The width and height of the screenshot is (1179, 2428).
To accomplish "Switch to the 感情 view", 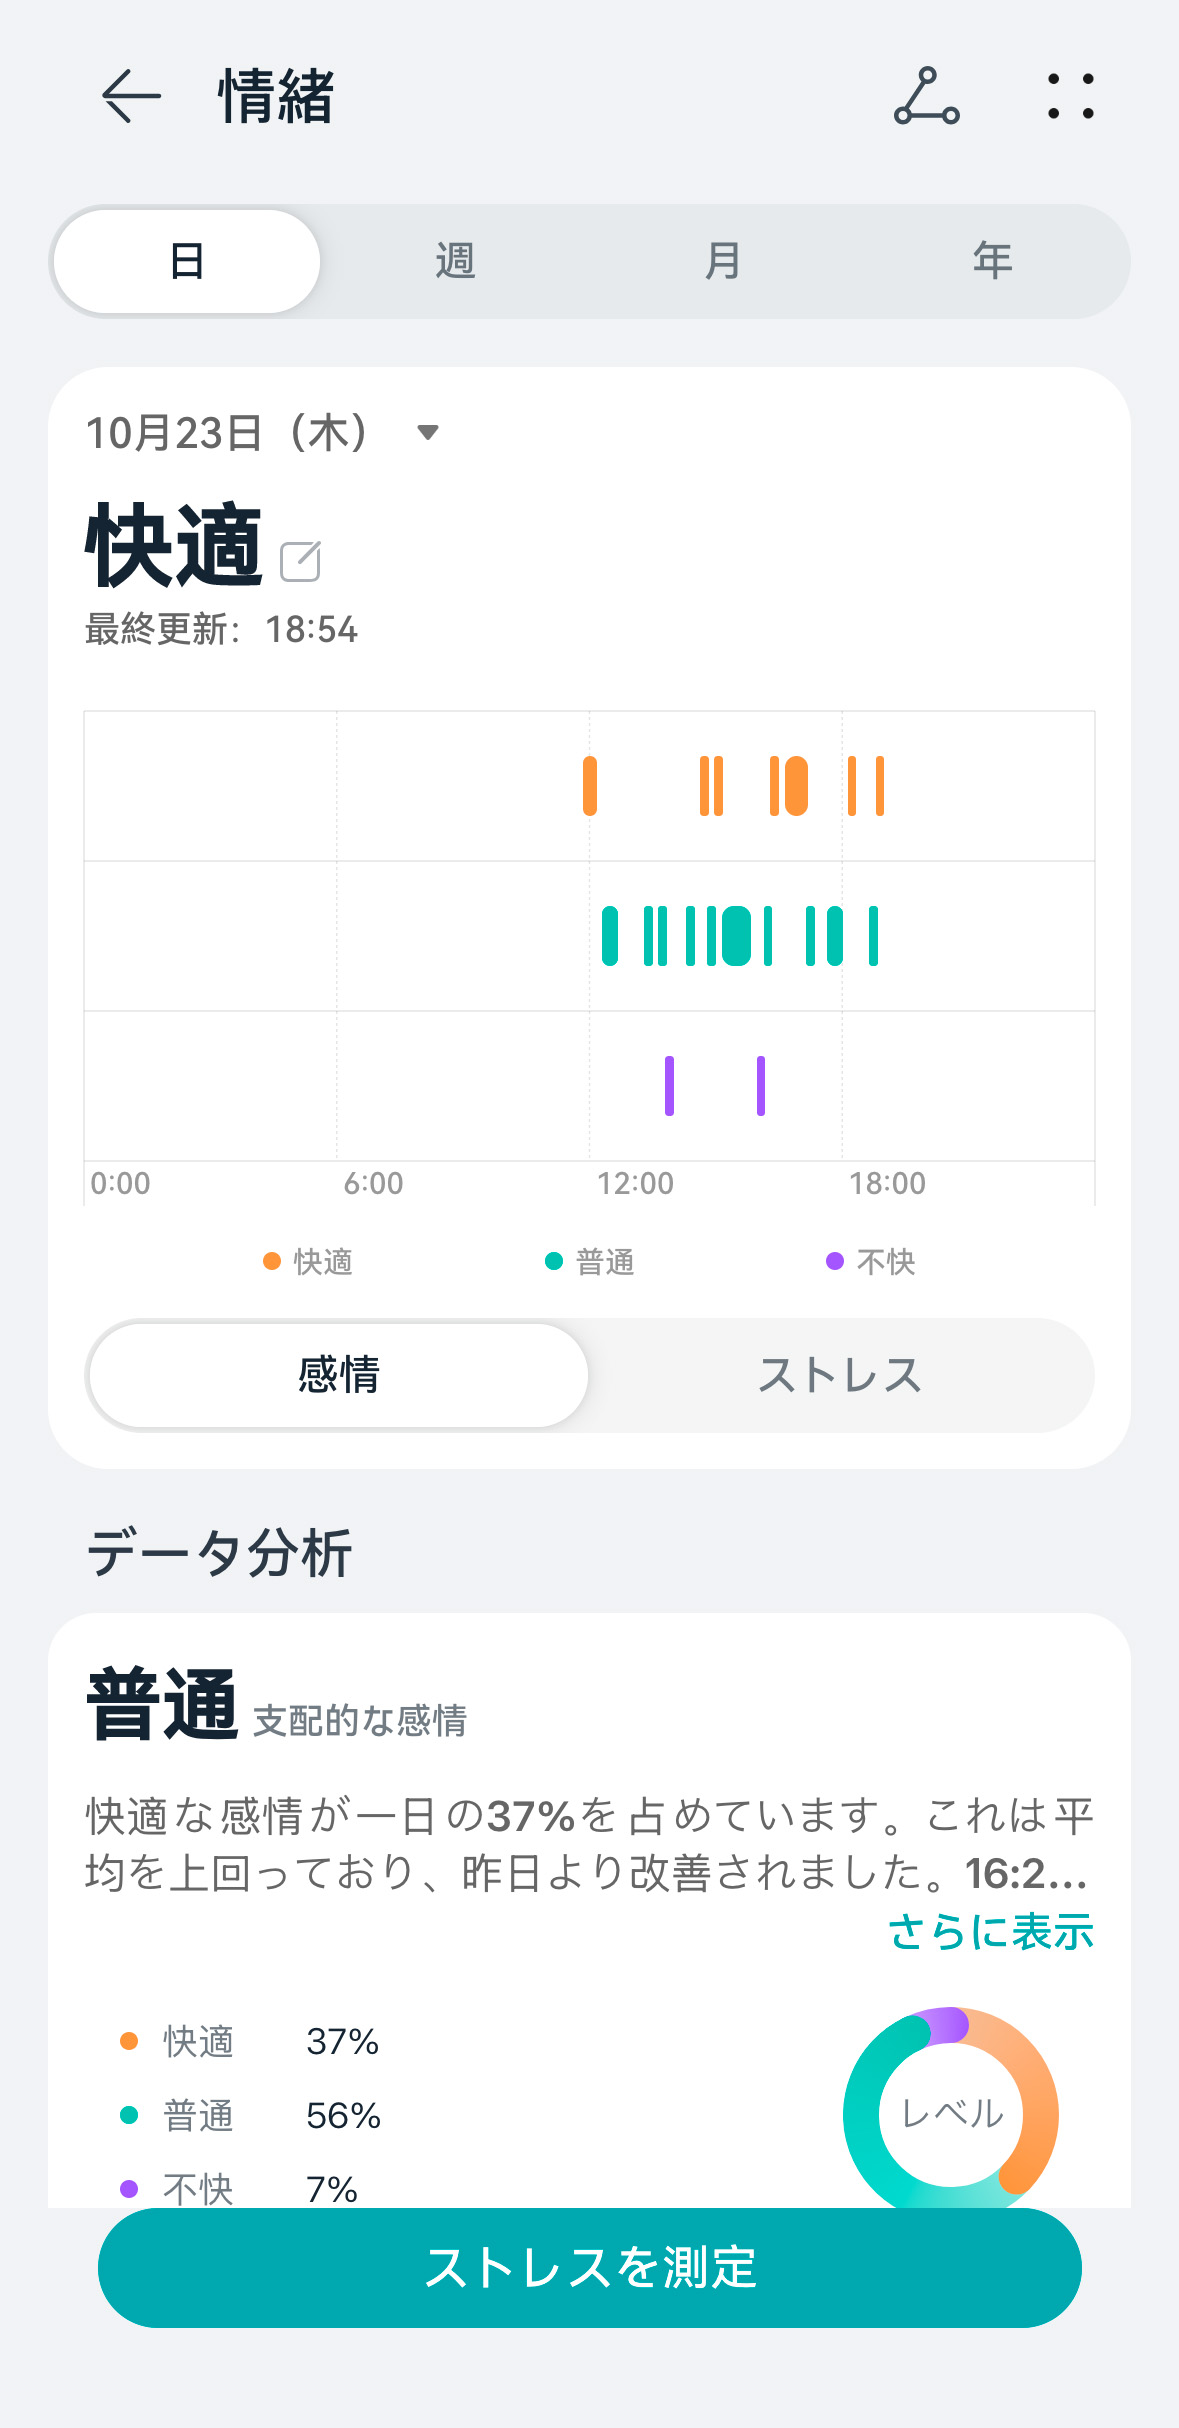I will pos(339,1375).
